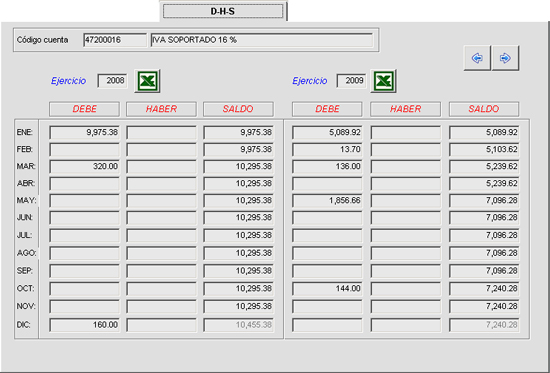Click the 2009 DEBE column header
This screenshot has height=373, width=550.
coord(327,109)
